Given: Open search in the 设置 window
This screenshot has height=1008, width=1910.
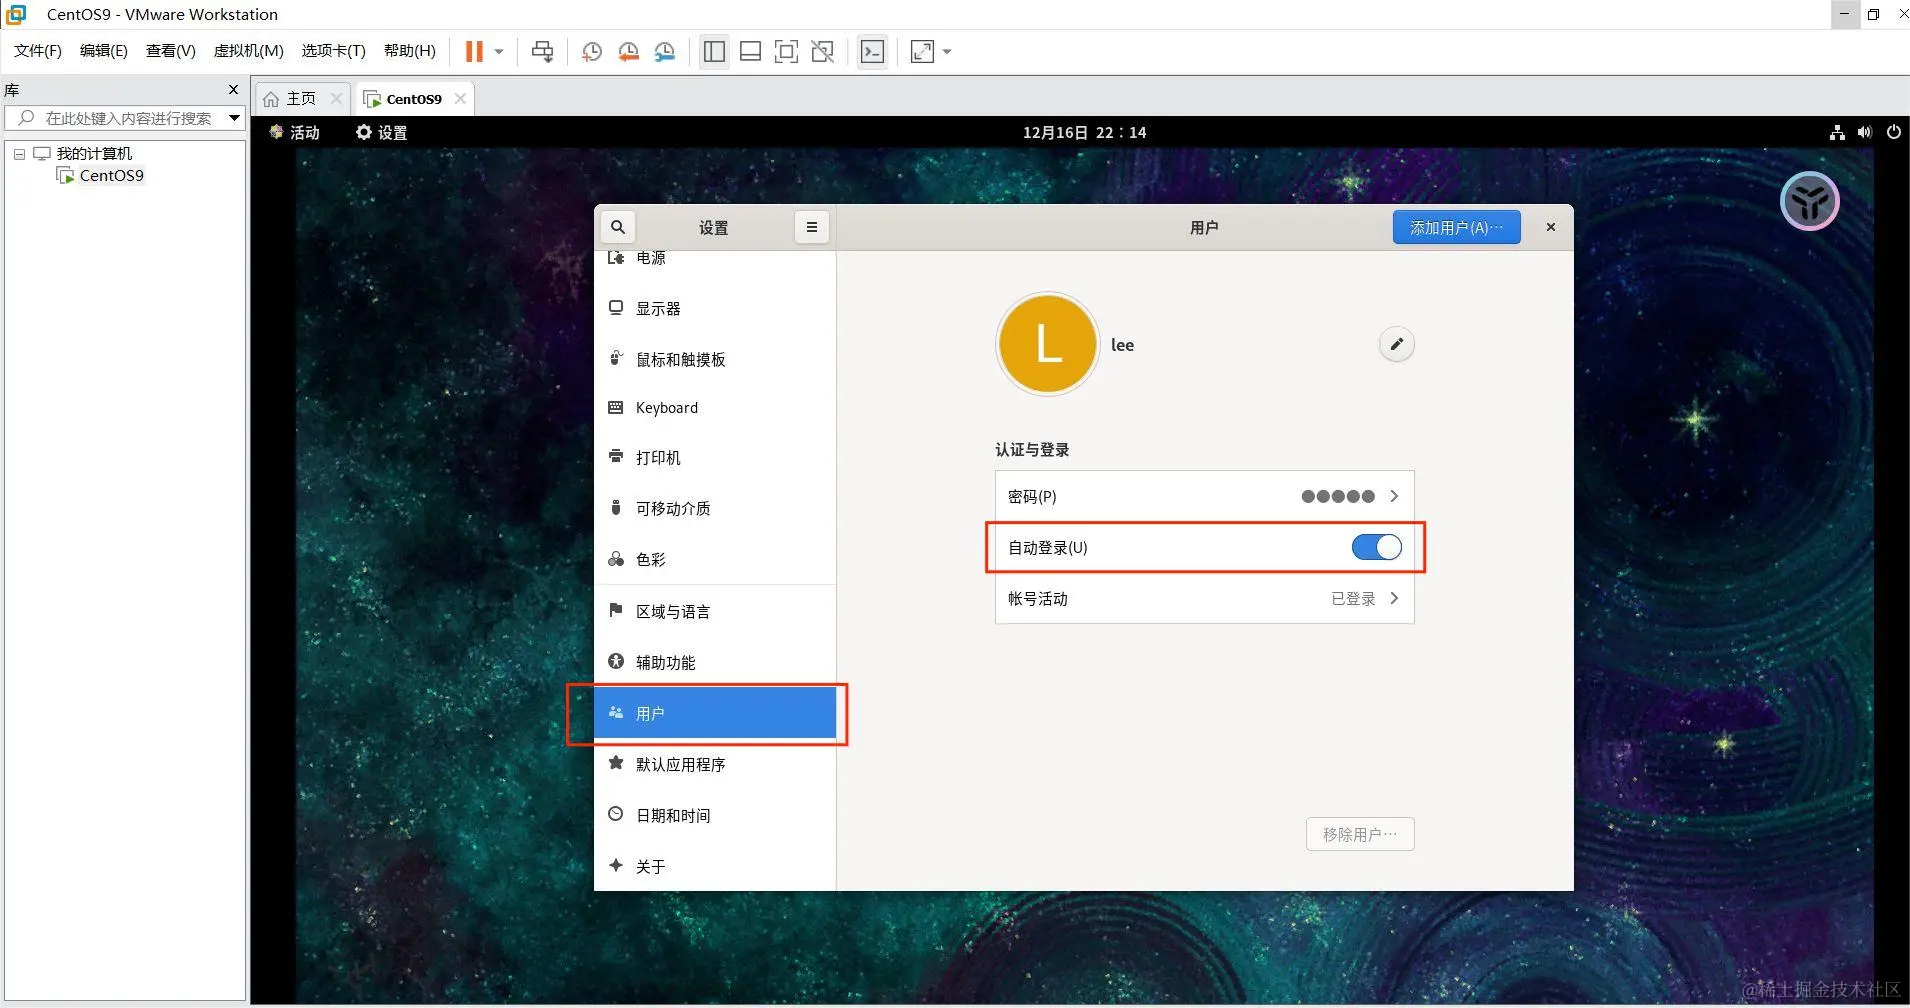Looking at the screenshot, I should coord(617,227).
